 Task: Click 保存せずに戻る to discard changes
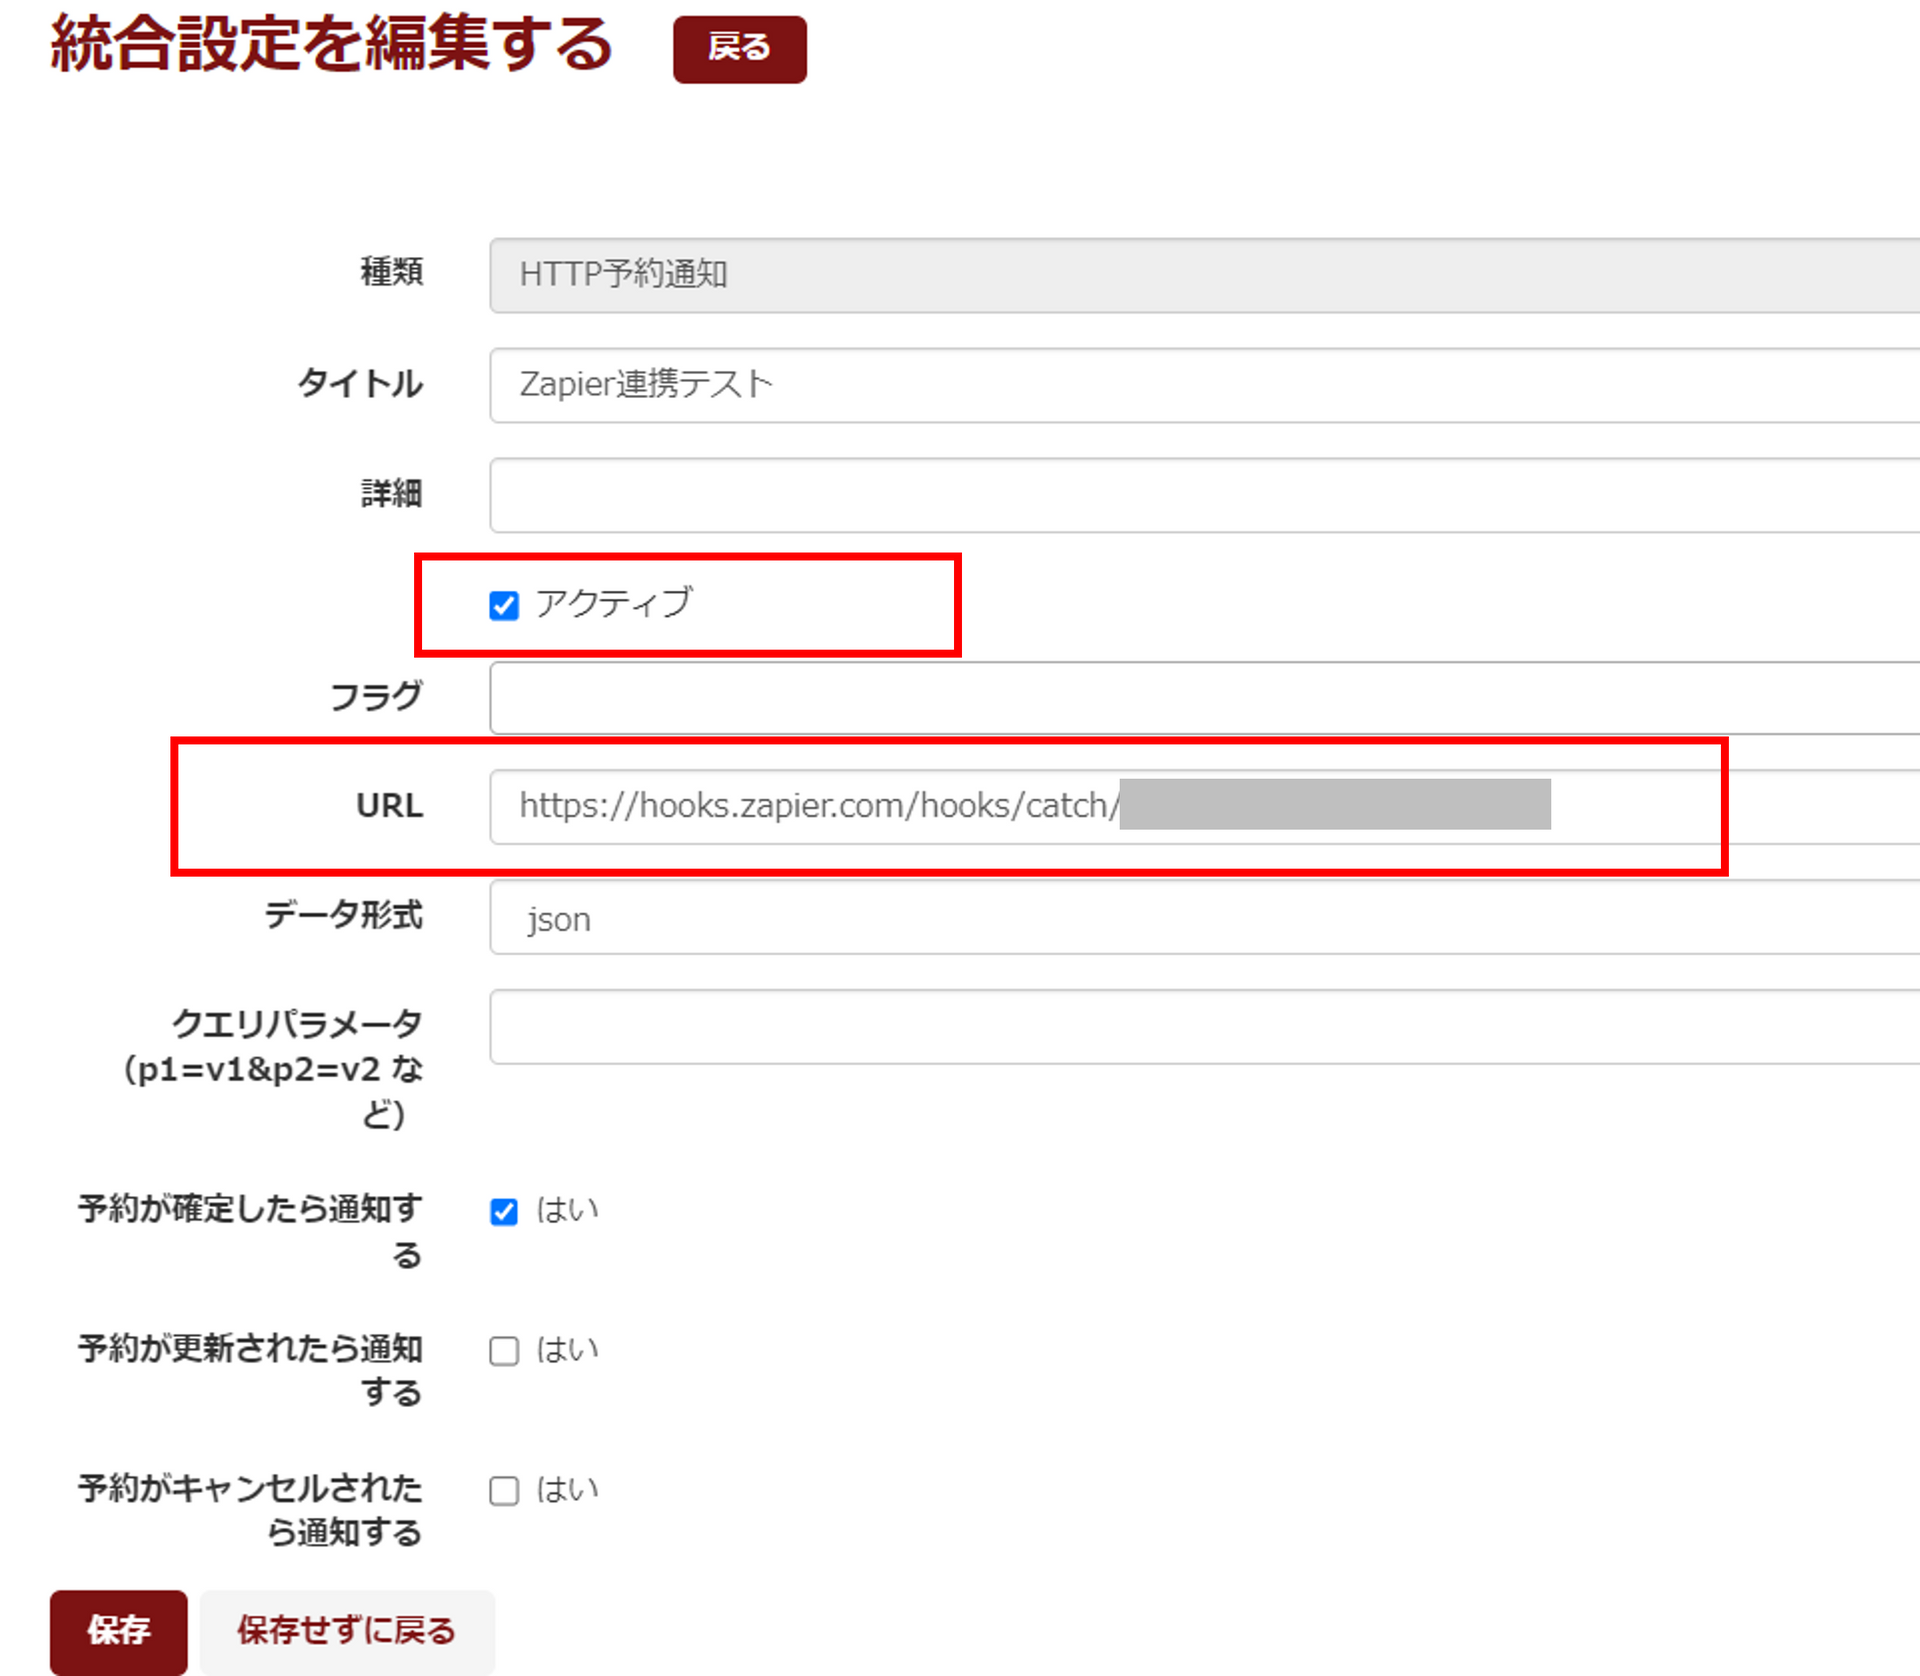pos(346,1631)
